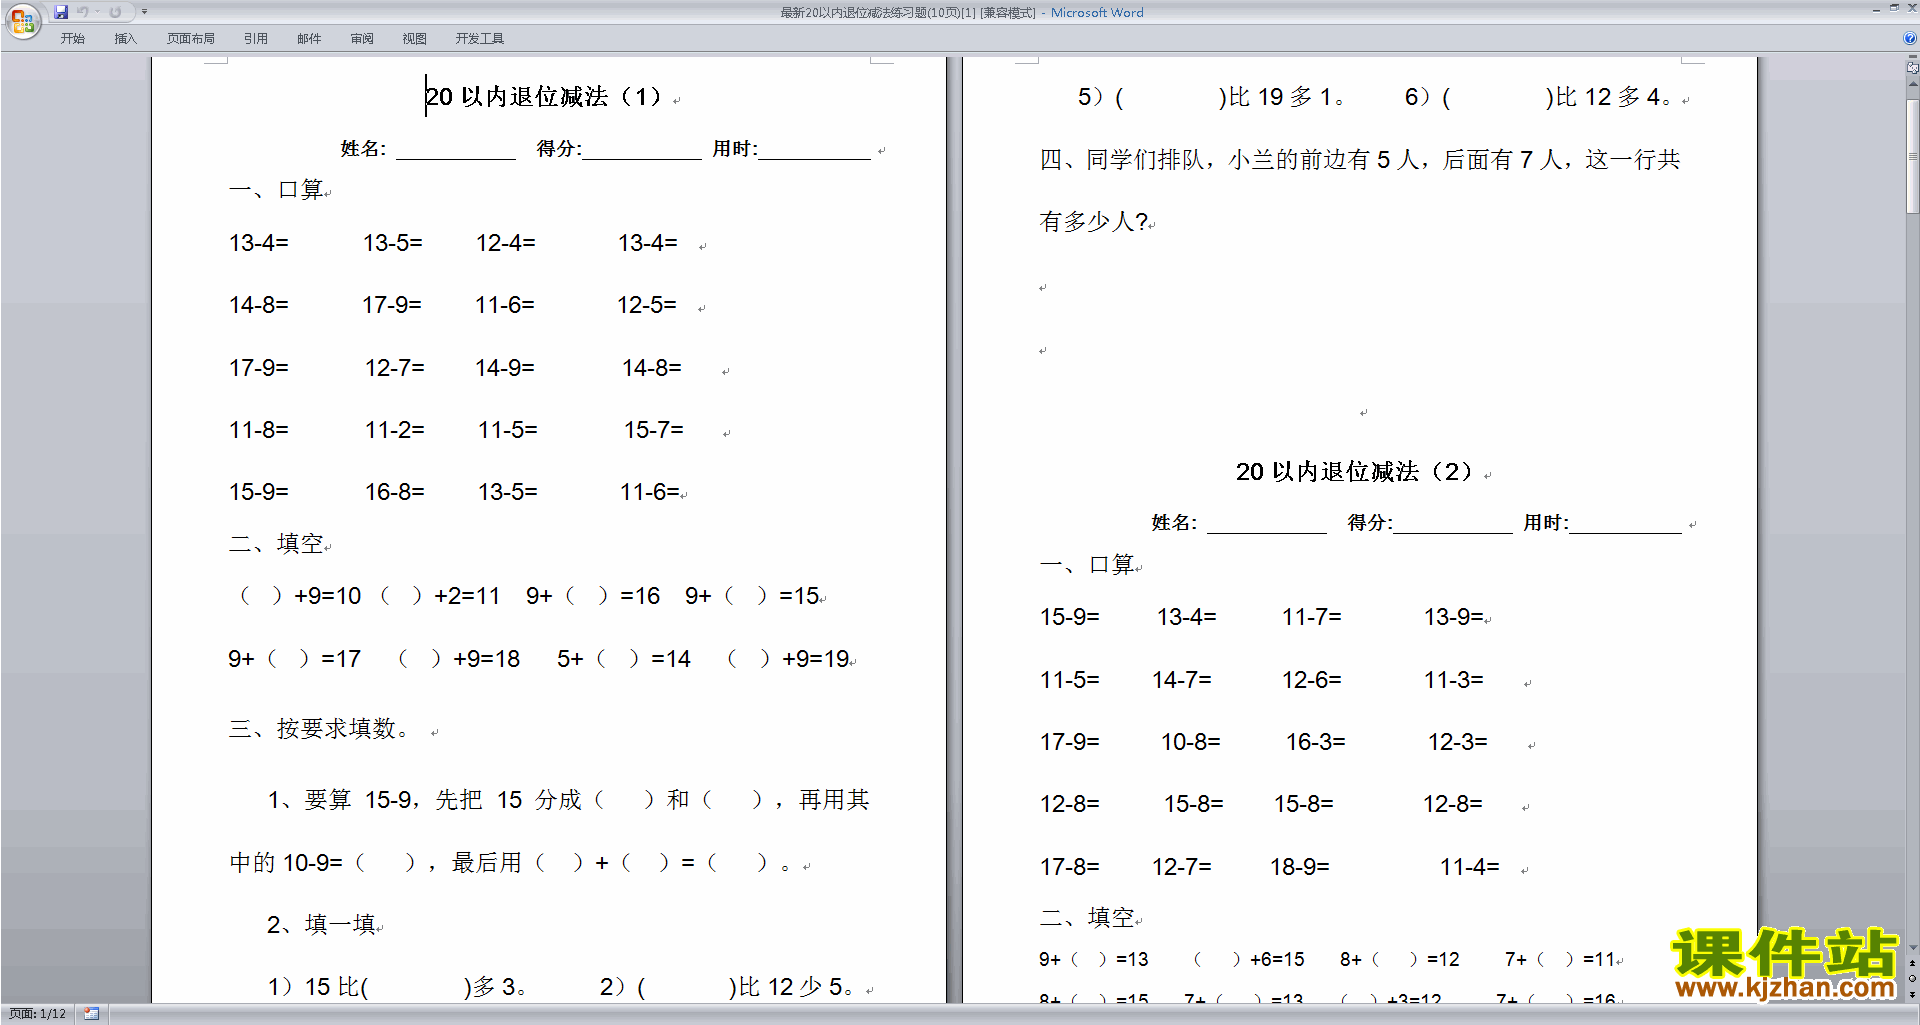Redo the last action

(115, 12)
